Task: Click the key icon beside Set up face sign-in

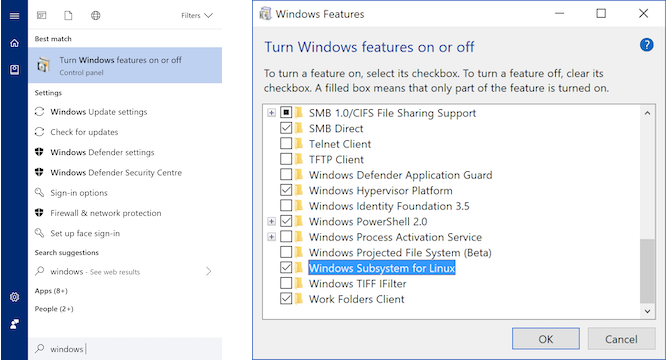Action: coord(39,233)
